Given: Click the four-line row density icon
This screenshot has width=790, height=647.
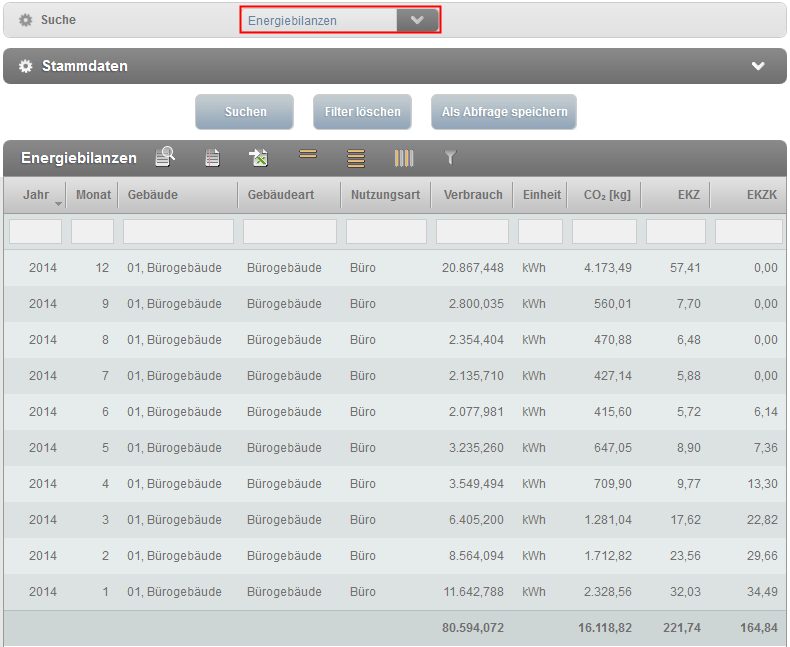Looking at the screenshot, I should coord(356,157).
